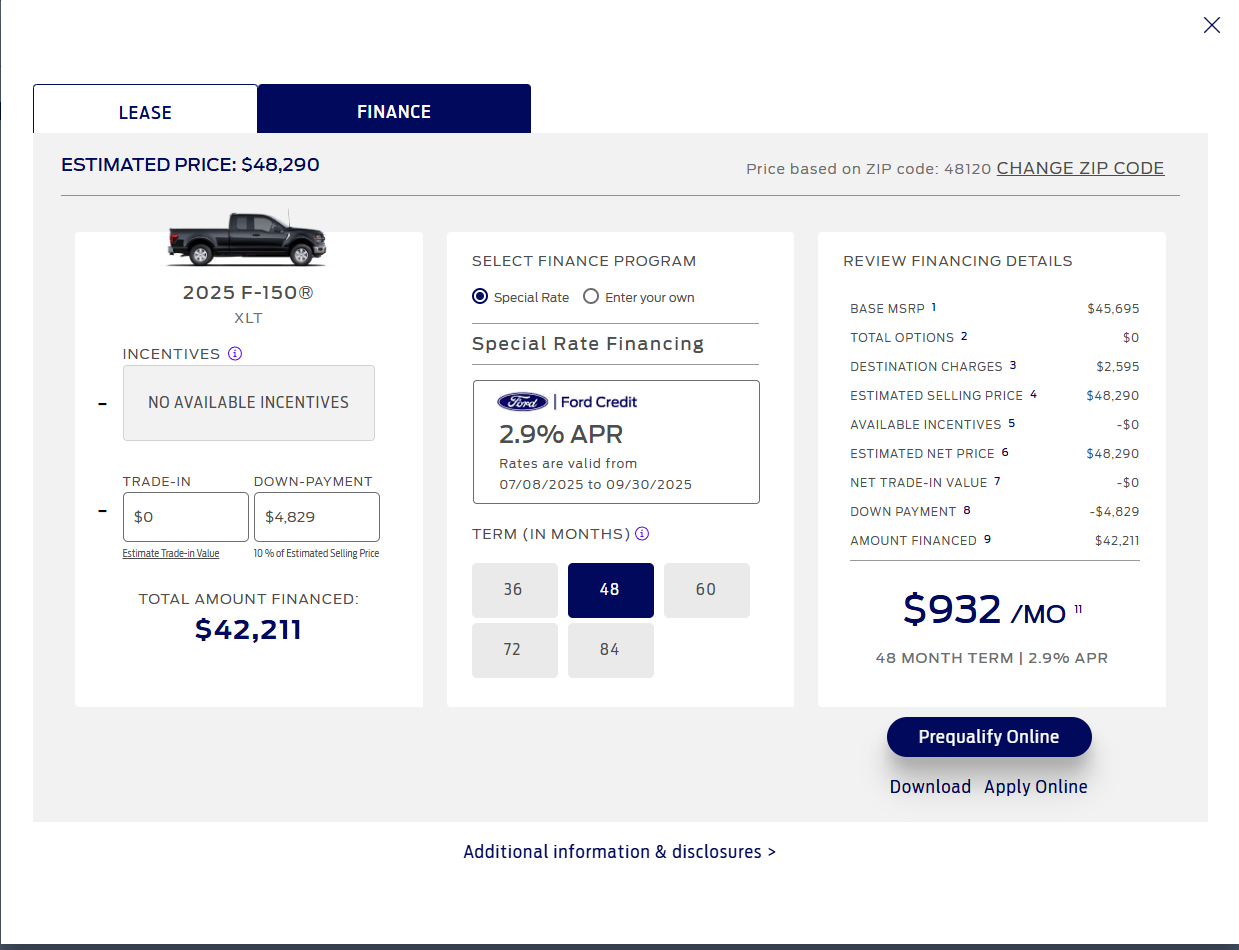This screenshot has height=950, width=1239.
Task: Pick the 60 month term
Action: [706, 590]
